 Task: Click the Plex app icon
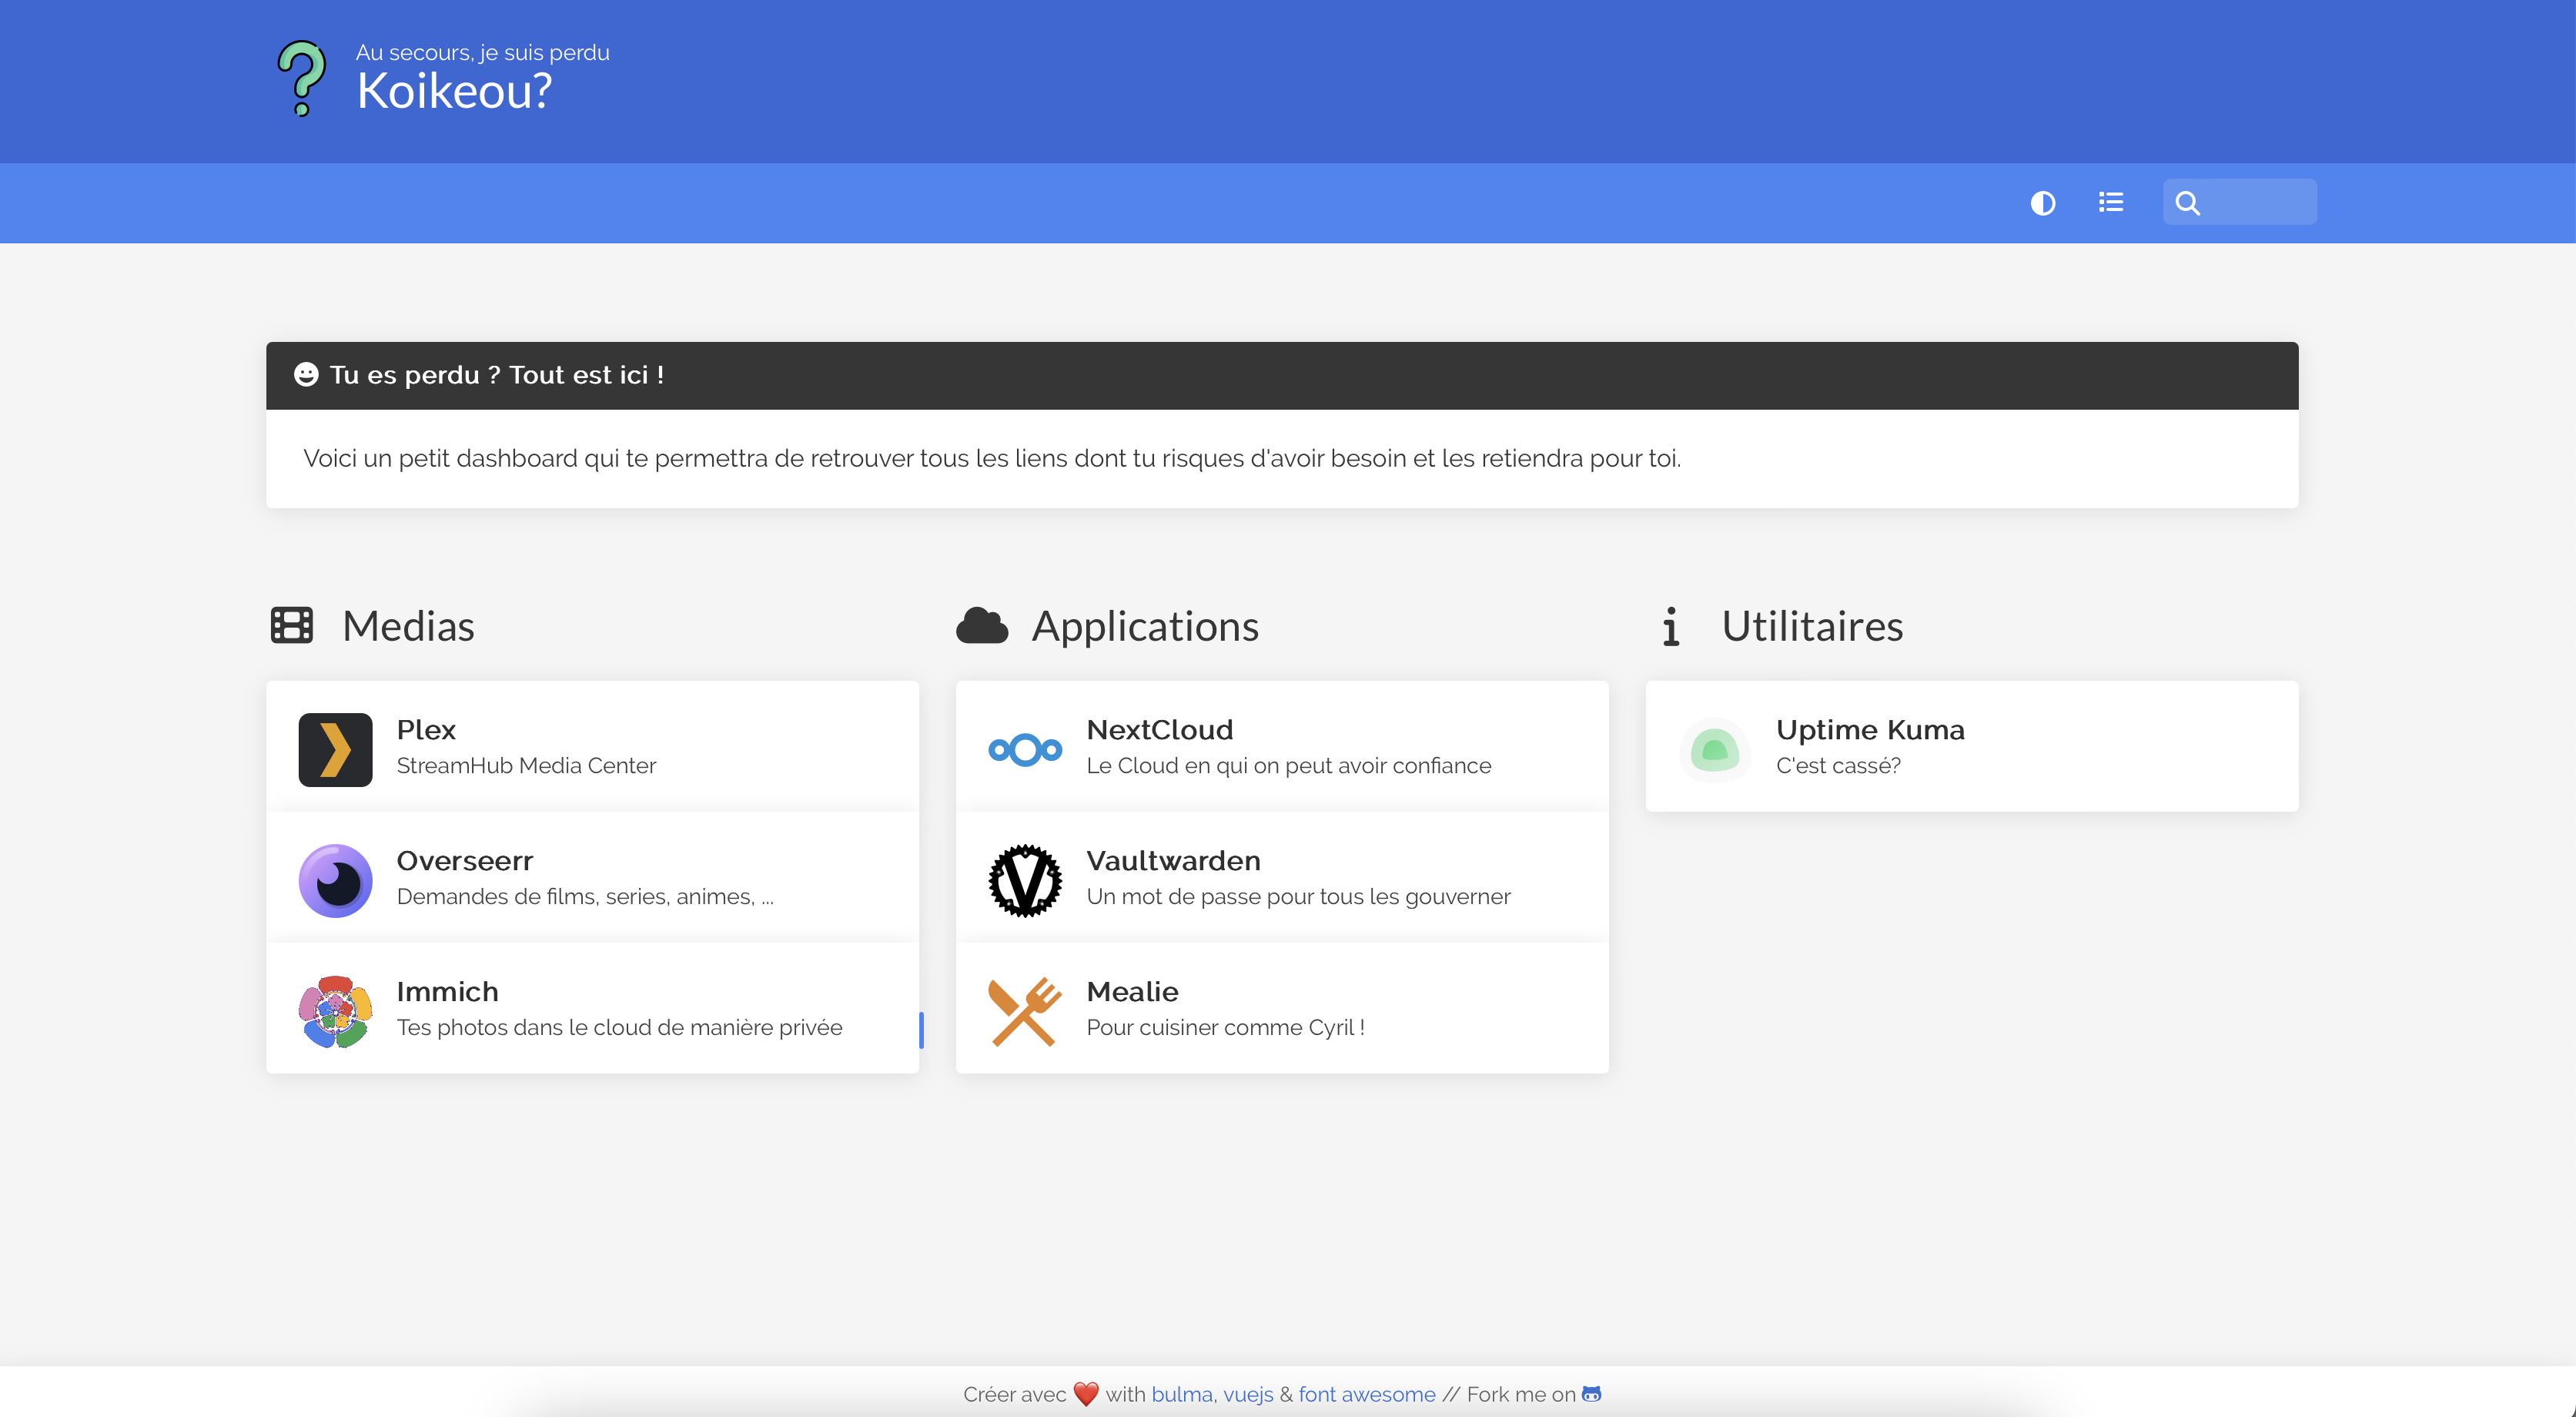335,749
